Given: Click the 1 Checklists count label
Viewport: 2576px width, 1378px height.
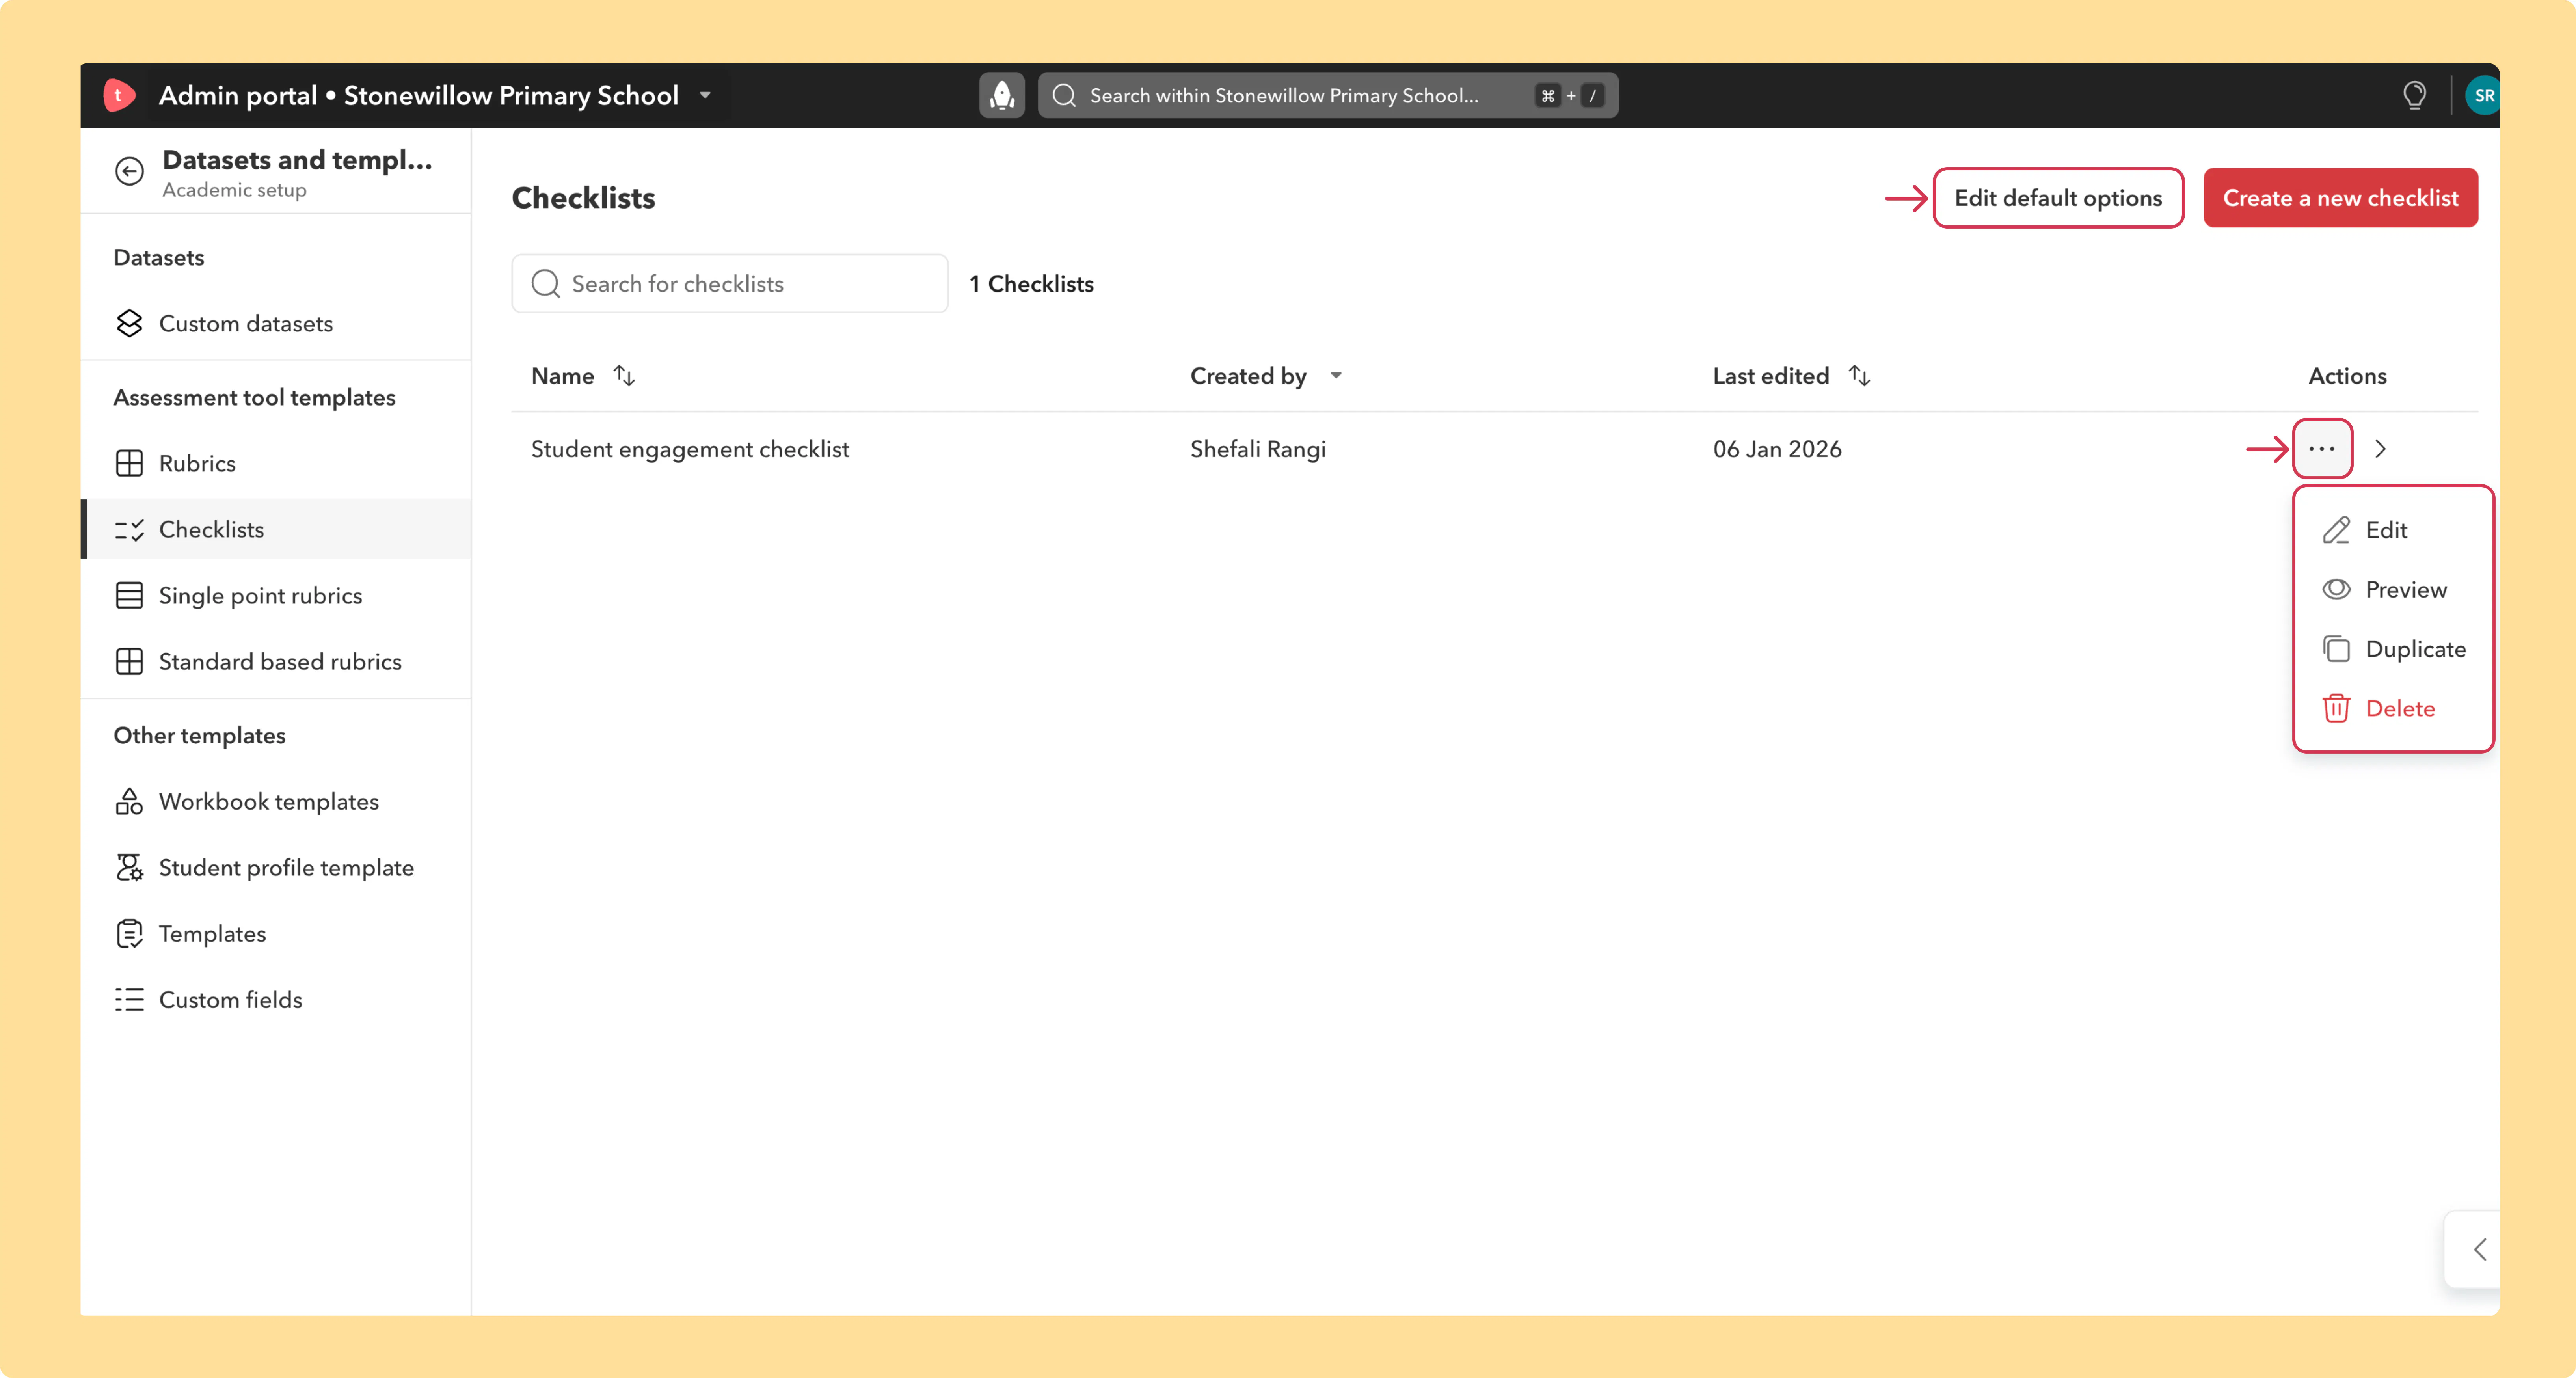Looking at the screenshot, I should (1031, 284).
